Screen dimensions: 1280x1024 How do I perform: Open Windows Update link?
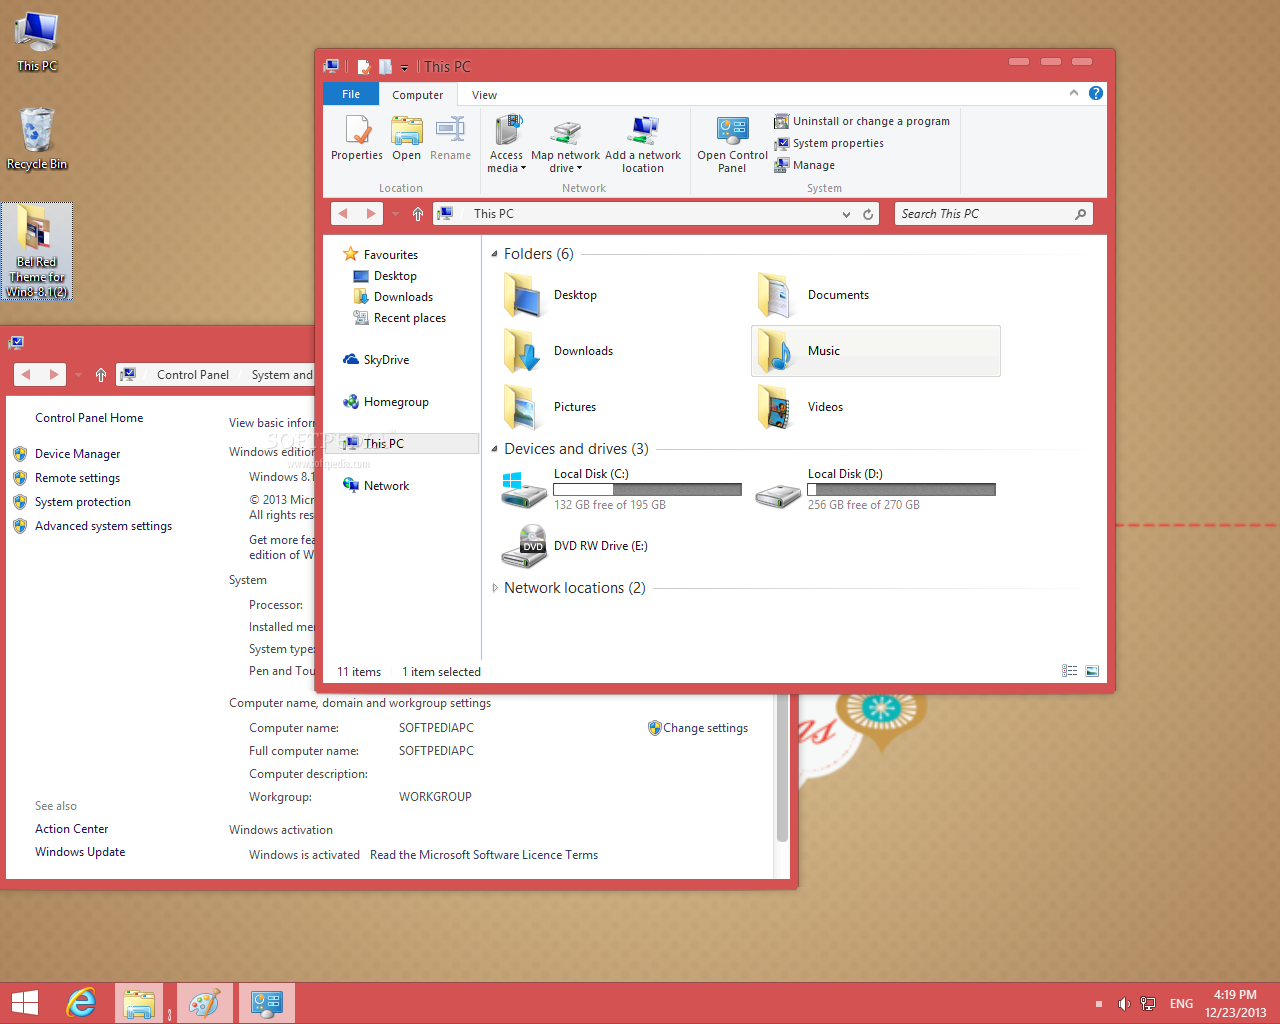pyautogui.click(x=80, y=852)
